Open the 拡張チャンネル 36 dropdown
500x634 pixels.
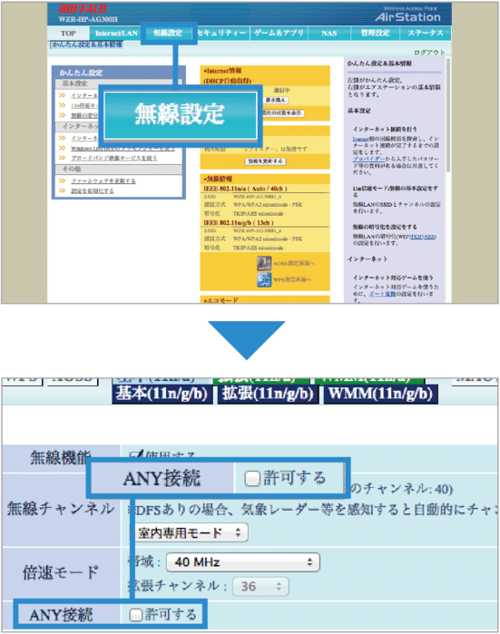pos(261,586)
